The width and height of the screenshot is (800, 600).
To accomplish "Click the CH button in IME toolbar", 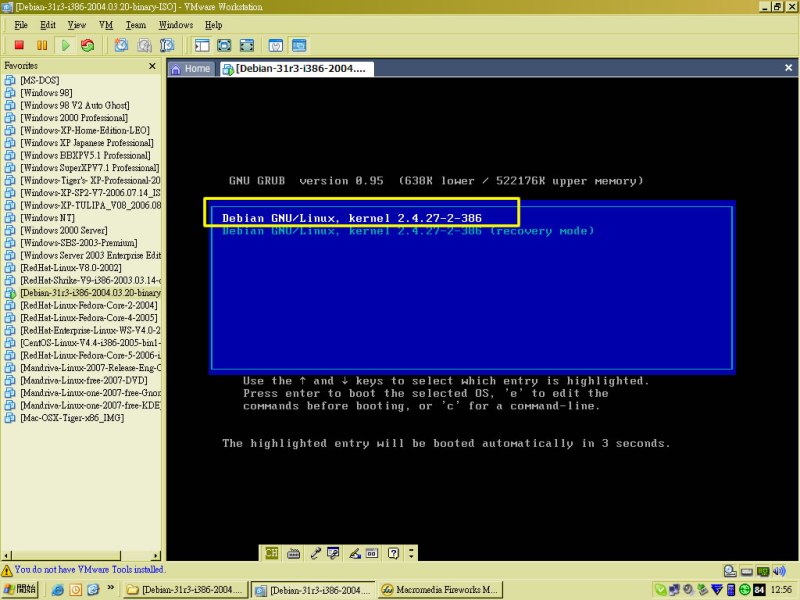I will click(272, 553).
